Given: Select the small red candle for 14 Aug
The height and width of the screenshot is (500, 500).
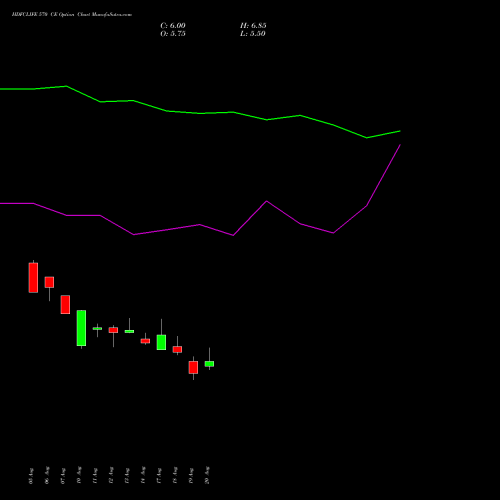Looking at the screenshot, I should 145,341.
